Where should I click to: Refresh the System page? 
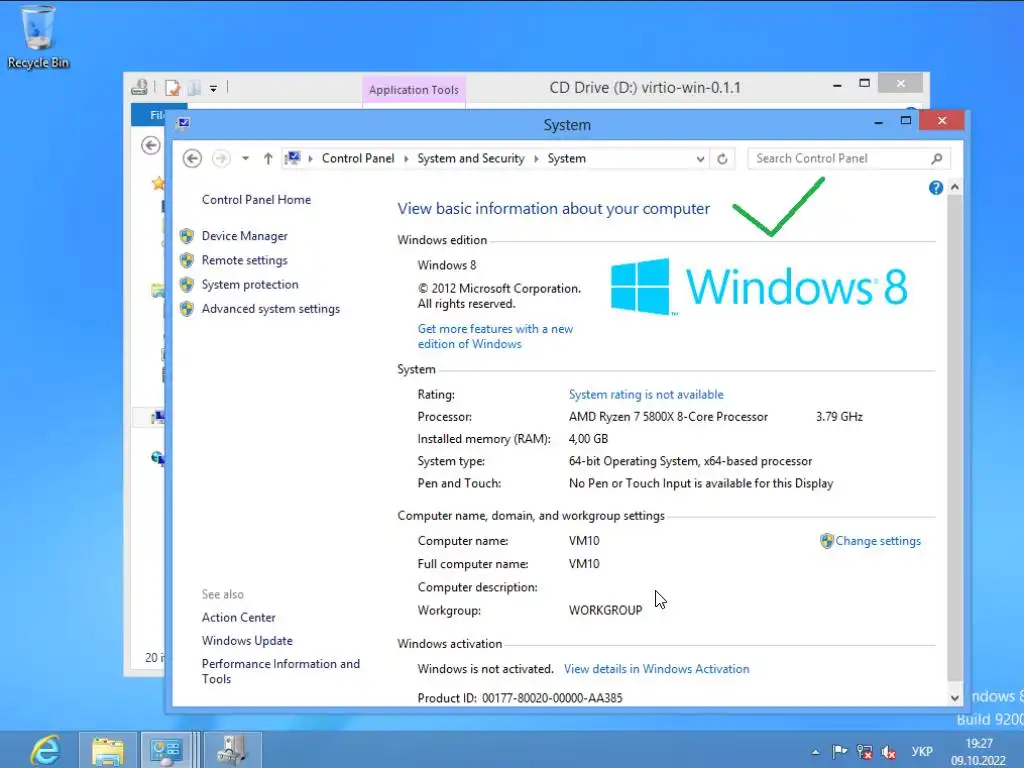click(722, 159)
